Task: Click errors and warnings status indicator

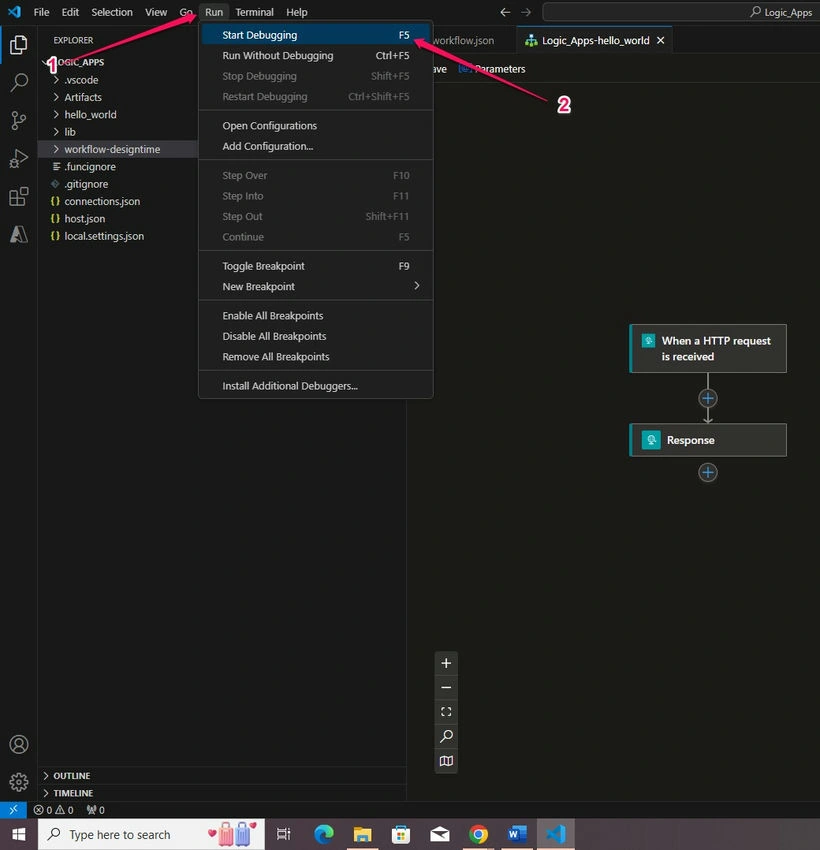Action: pyautogui.click(x=54, y=810)
